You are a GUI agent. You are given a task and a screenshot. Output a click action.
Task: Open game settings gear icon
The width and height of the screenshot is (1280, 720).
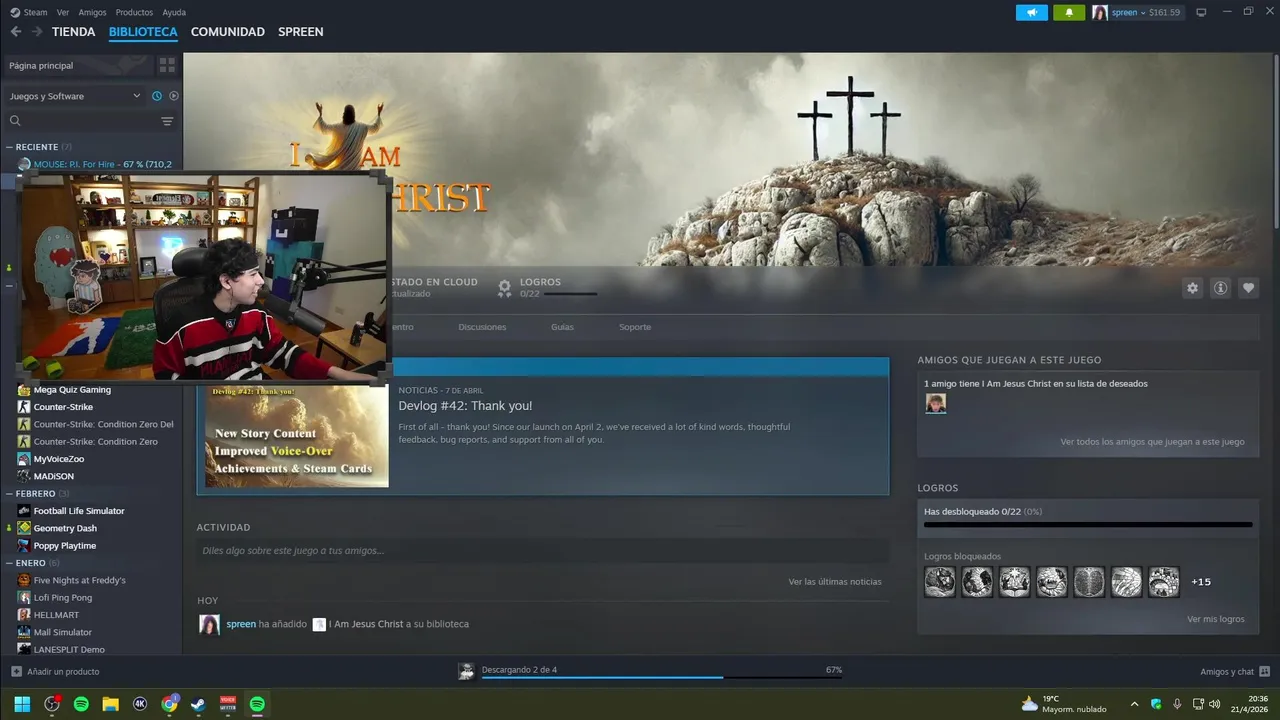1192,288
